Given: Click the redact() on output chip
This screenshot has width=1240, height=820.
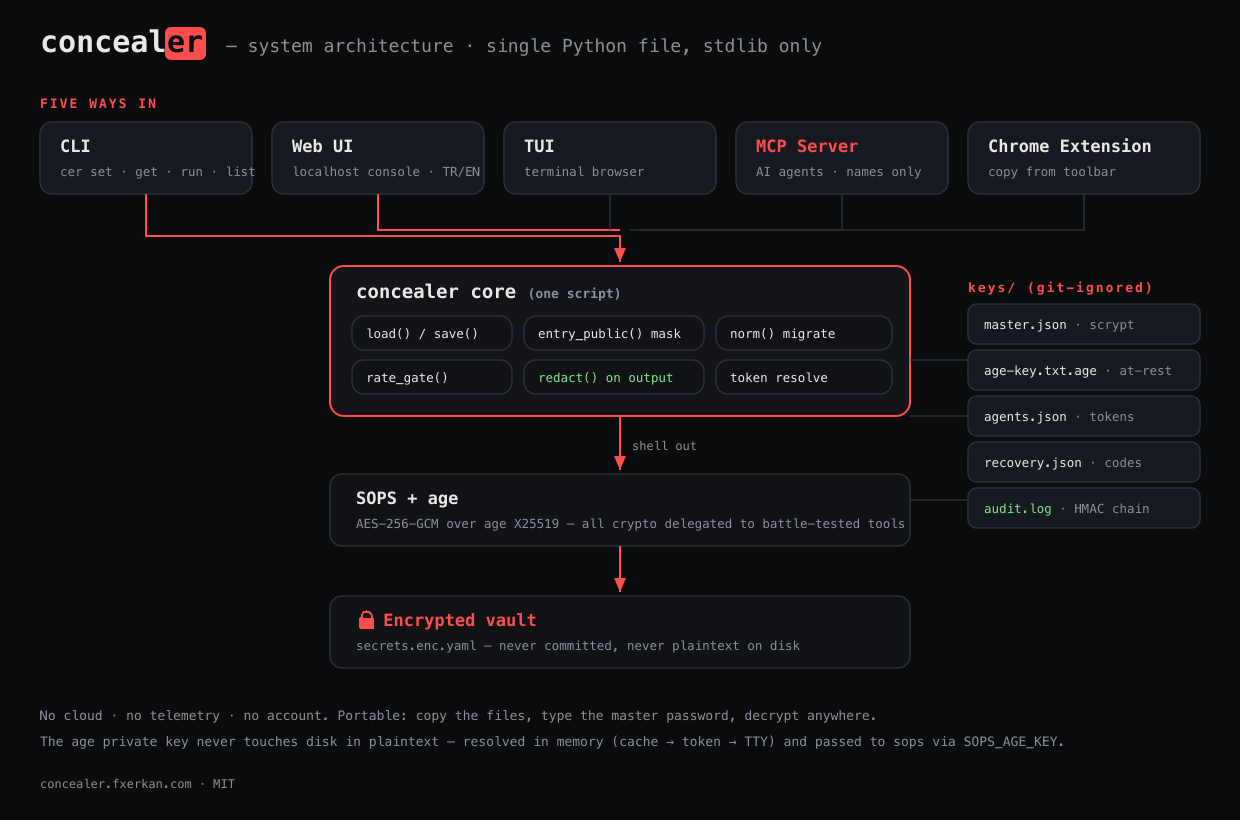Looking at the screenshot, I should tap(614, 377).
